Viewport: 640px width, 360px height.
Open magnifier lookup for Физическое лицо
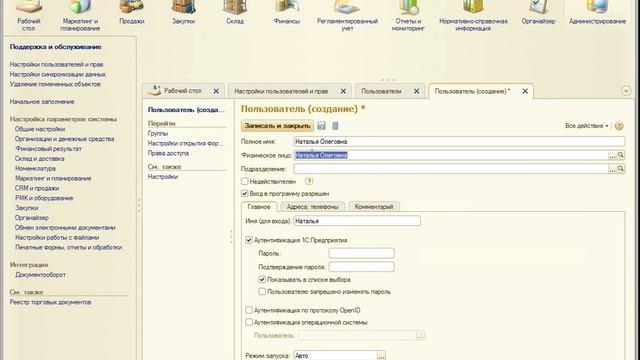click(621, 155)
